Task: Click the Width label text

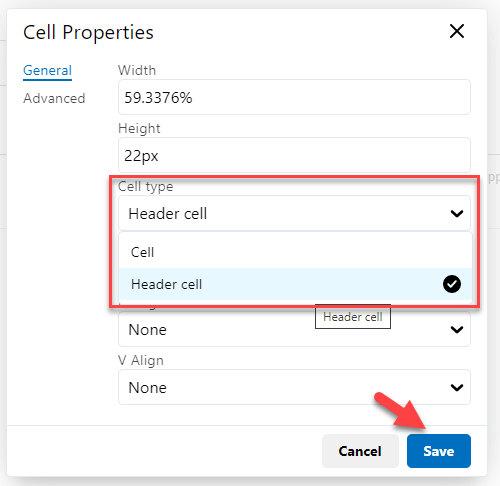Action: pyautogui.click(x=137, y=70)
